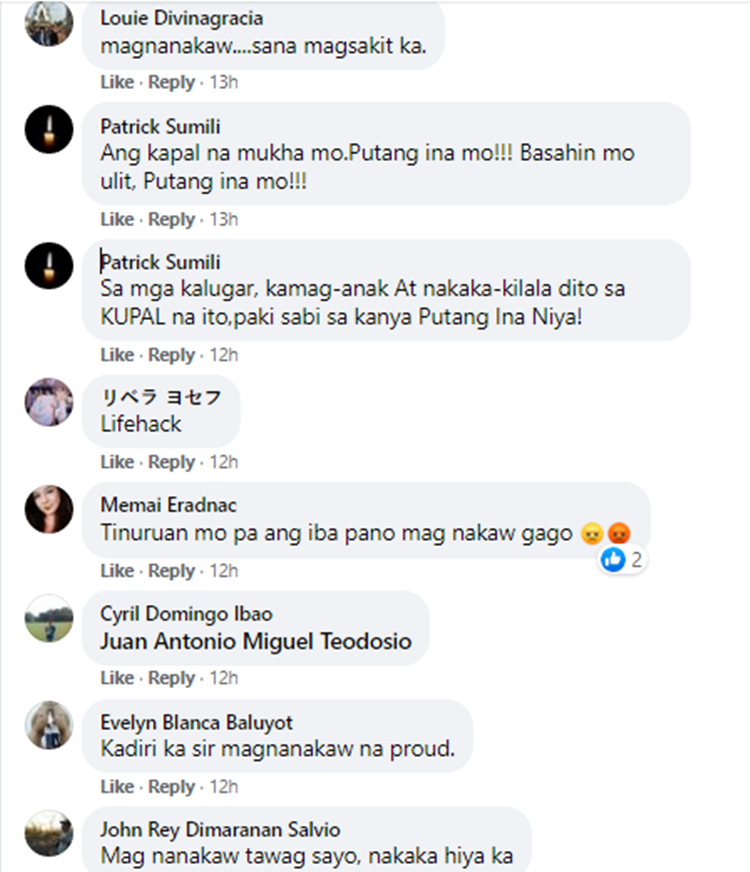
Task: Like Cyril Domingo Ibao's comment
Action: coord(117,678)
